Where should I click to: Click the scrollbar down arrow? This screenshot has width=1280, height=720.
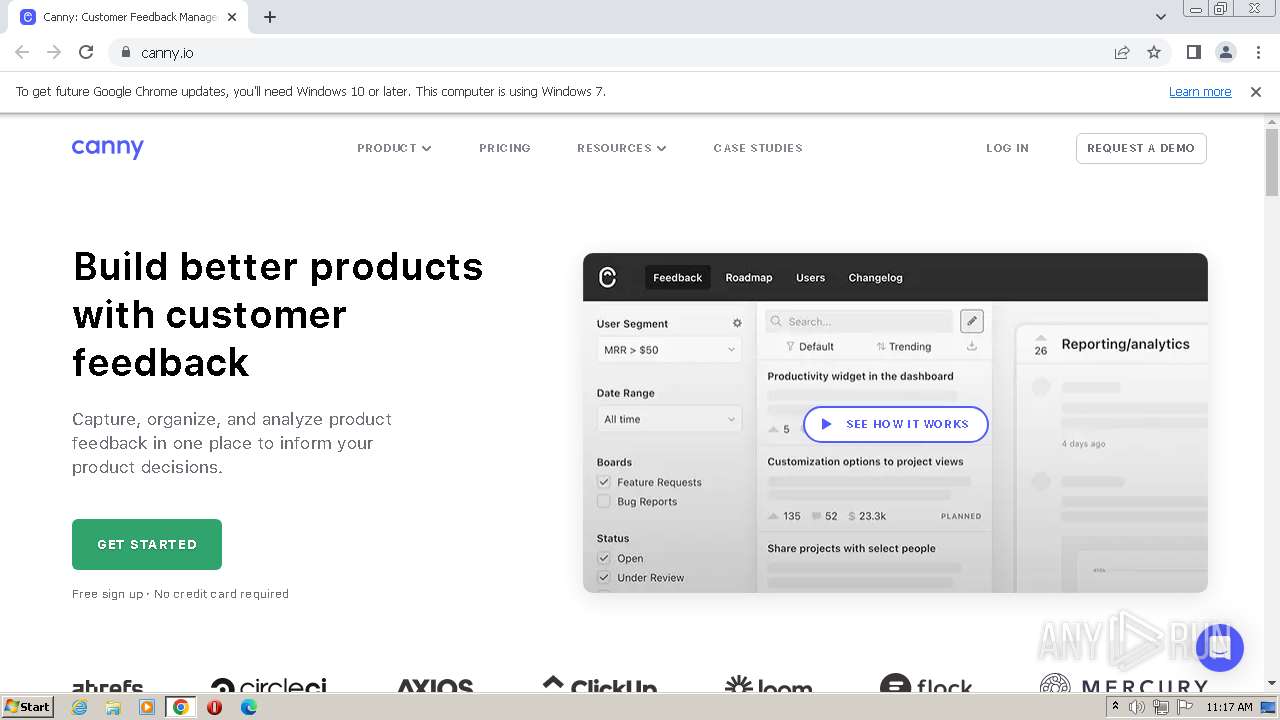pyautogui.click(x=1272, y=683)
